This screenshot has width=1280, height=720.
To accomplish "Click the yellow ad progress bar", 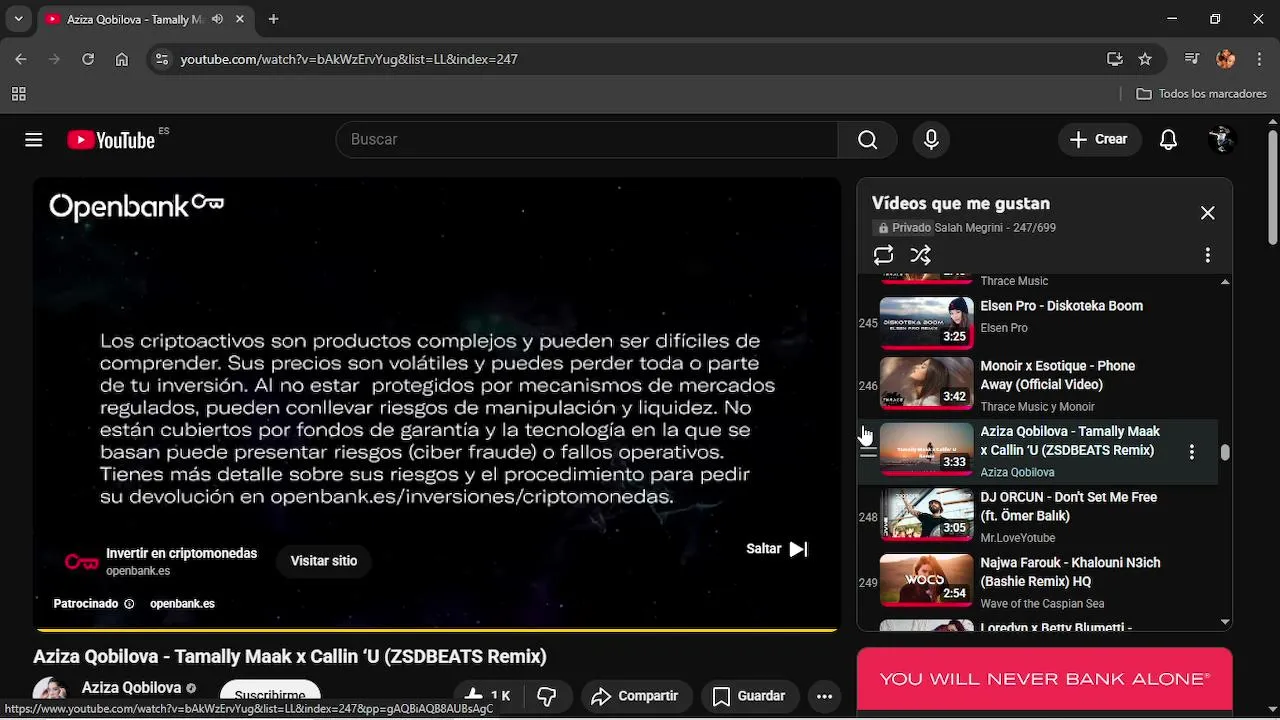I will click(436, 630).
